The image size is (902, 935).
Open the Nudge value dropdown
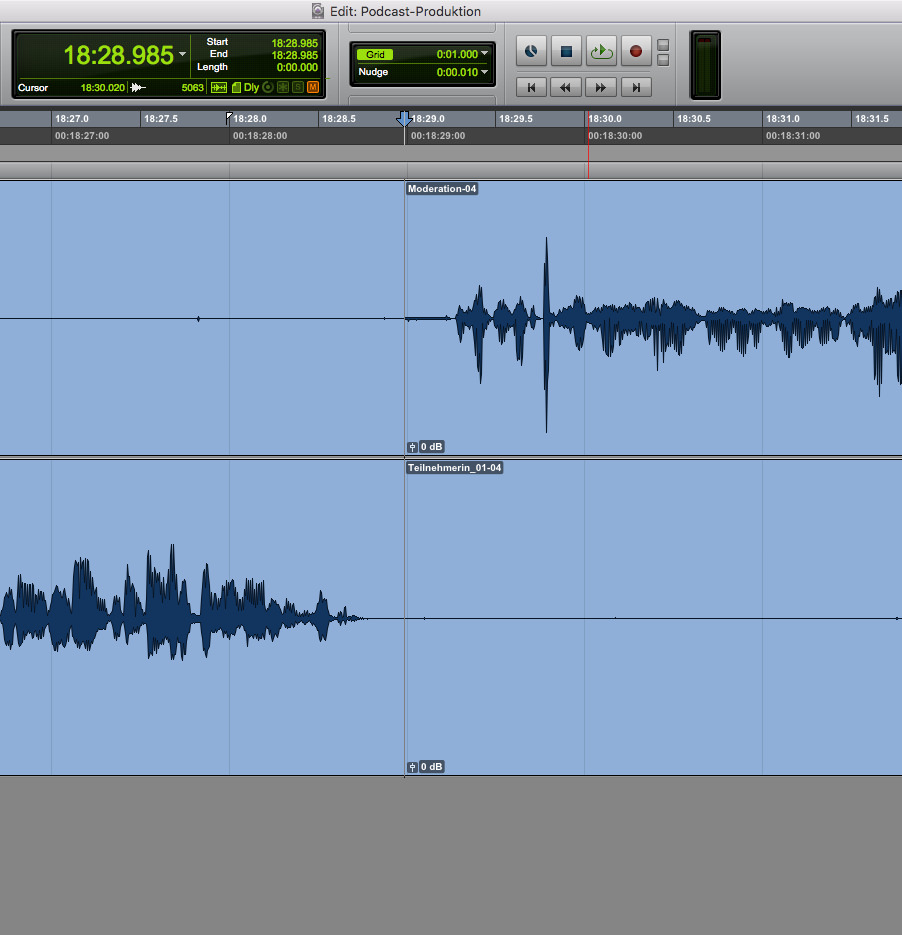pyautogui.click(x=485, y=72)
